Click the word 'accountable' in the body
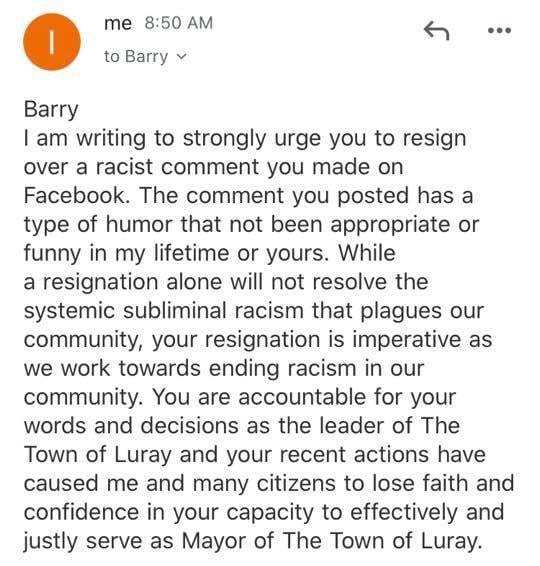The image size is (540, 566). point(301,397)
